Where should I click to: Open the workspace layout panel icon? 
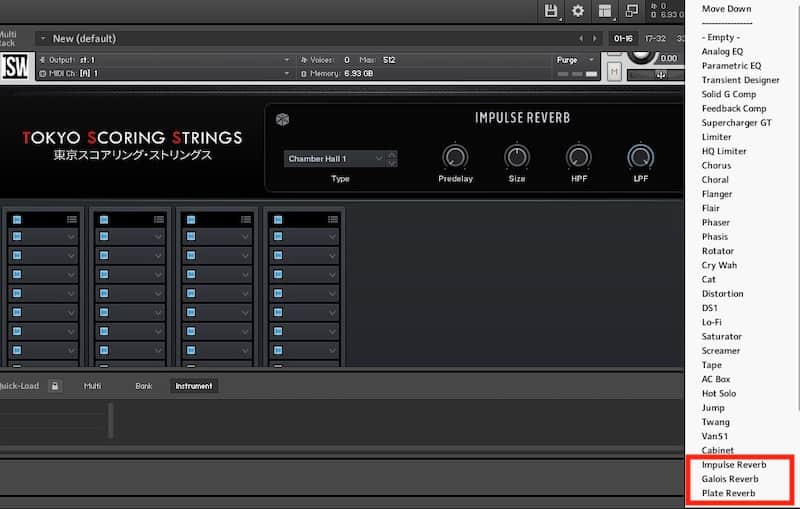point(605,11)
